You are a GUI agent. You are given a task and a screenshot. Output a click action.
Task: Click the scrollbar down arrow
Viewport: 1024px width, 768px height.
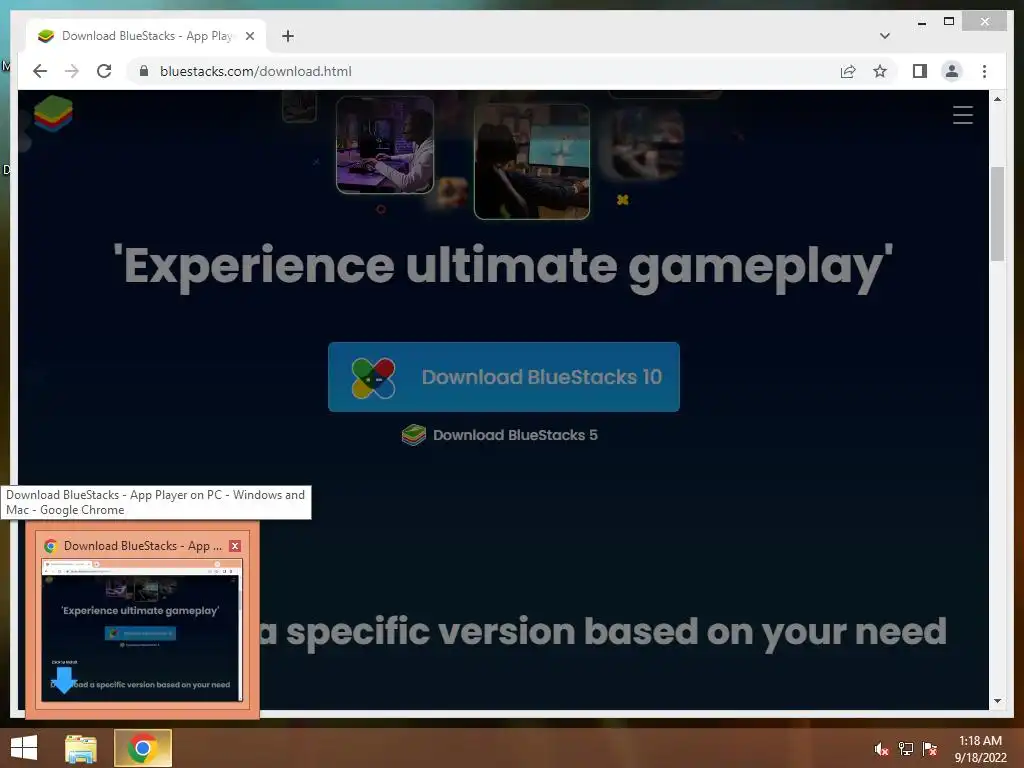[x=997, y=701]
